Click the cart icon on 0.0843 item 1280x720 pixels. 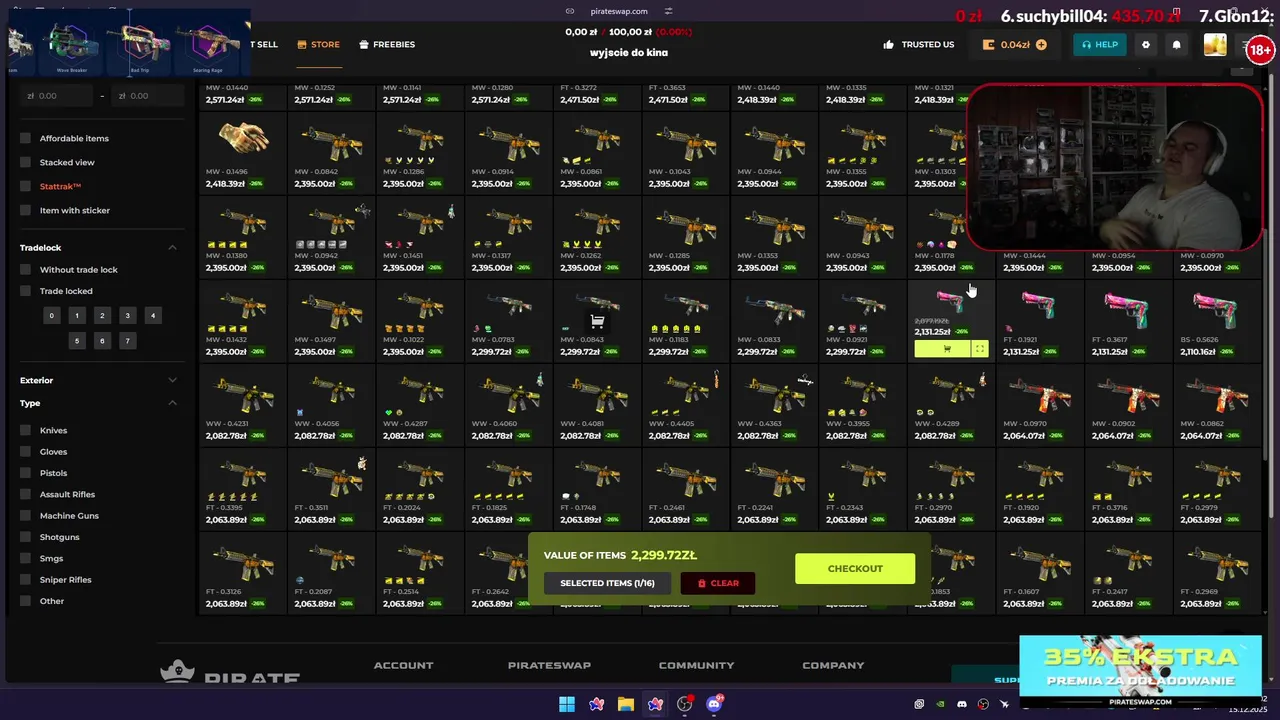point(597,322)
